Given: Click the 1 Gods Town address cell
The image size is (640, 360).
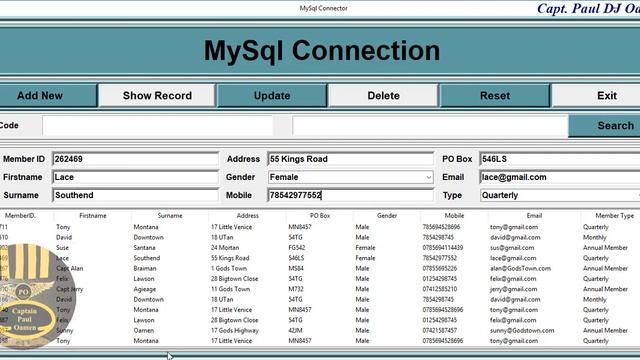Looking at the screenshot, I should (x=229, y=269).
